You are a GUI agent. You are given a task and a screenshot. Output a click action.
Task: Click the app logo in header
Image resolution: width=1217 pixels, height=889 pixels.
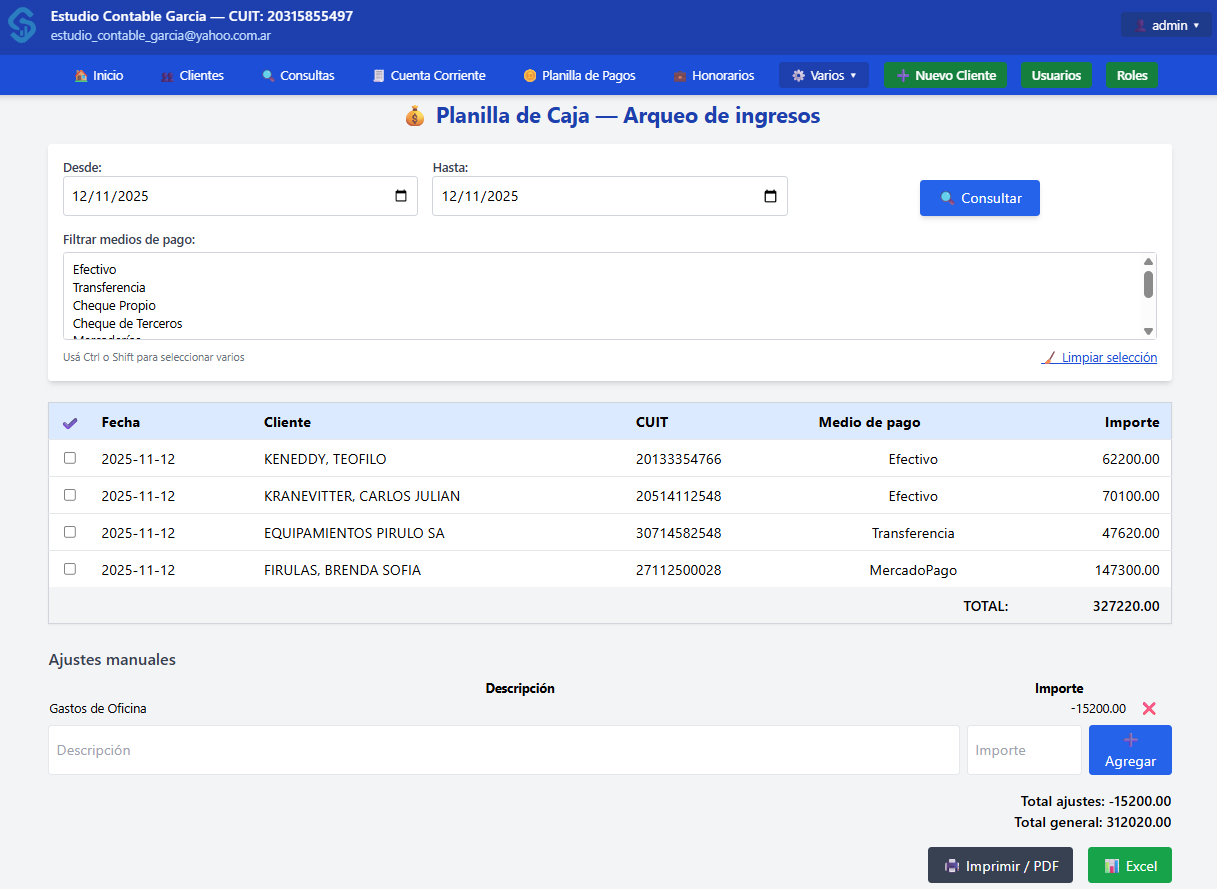[22, 25]
